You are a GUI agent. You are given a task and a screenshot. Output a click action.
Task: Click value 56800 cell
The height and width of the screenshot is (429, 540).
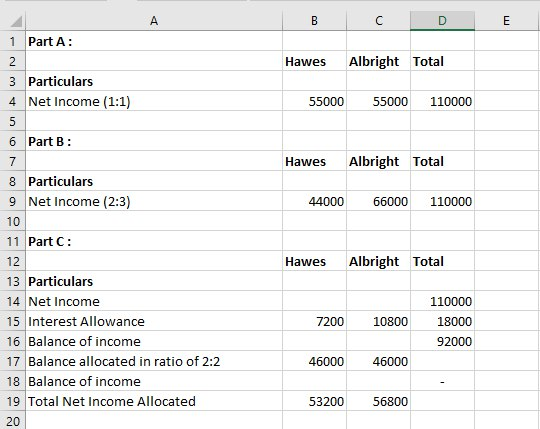coord(378,401)
